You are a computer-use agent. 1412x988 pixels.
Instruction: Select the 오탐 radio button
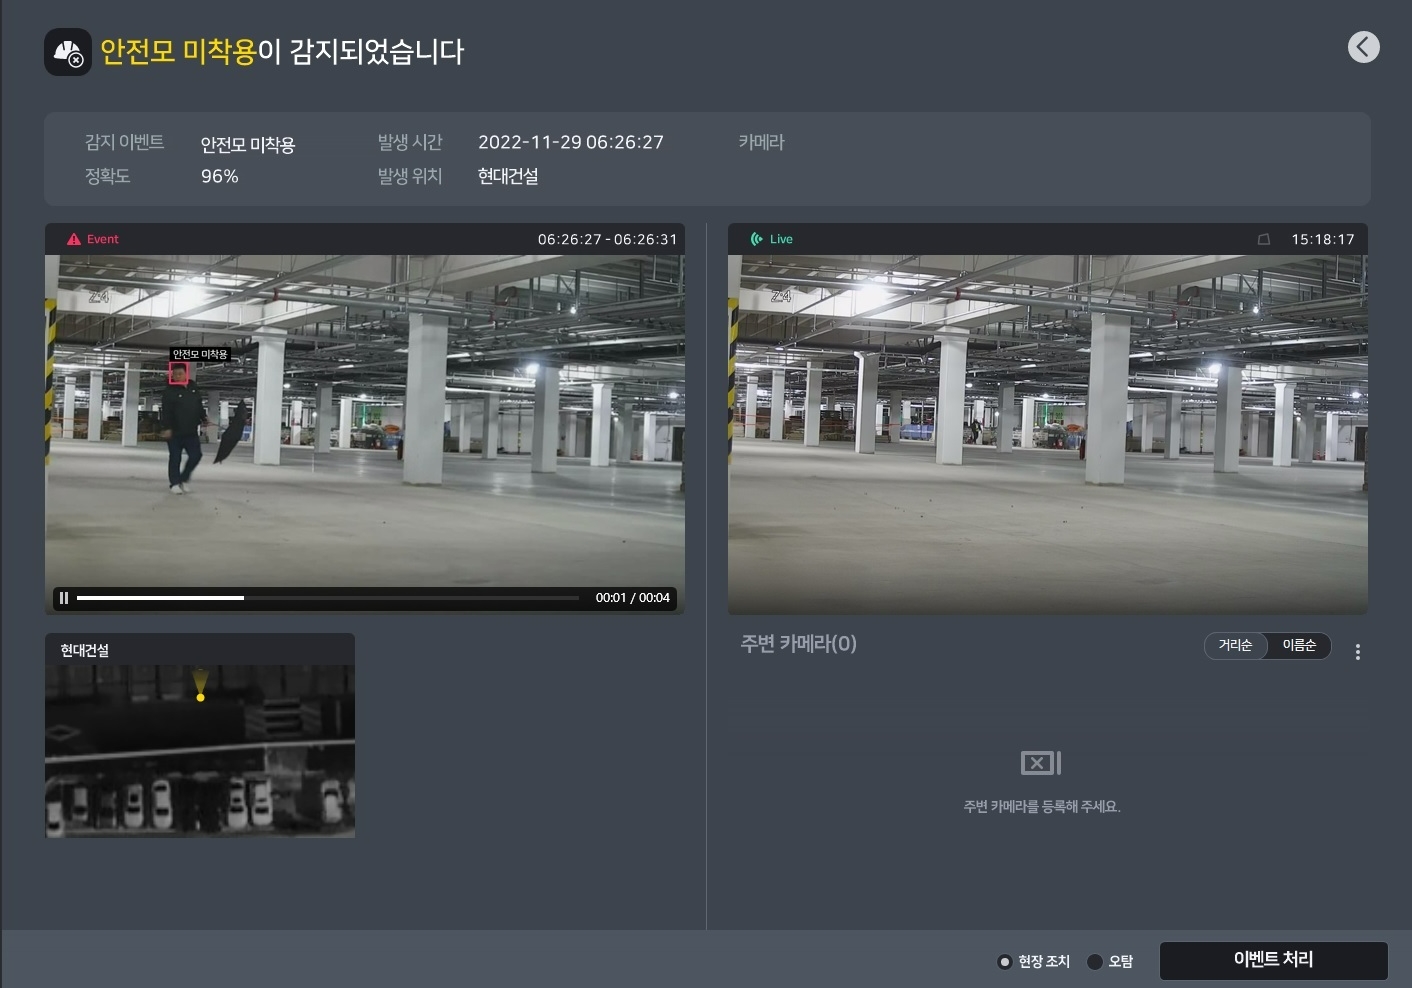(x=1097, y=961)
